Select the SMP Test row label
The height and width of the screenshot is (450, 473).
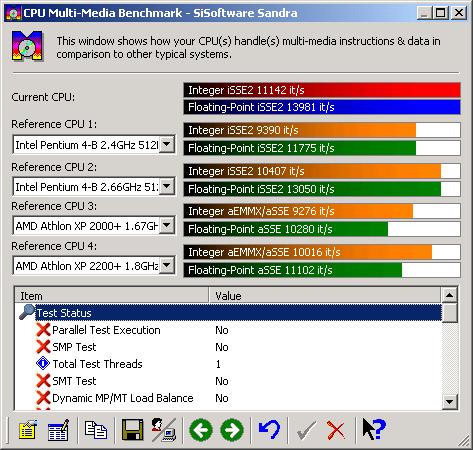point(74,347)
